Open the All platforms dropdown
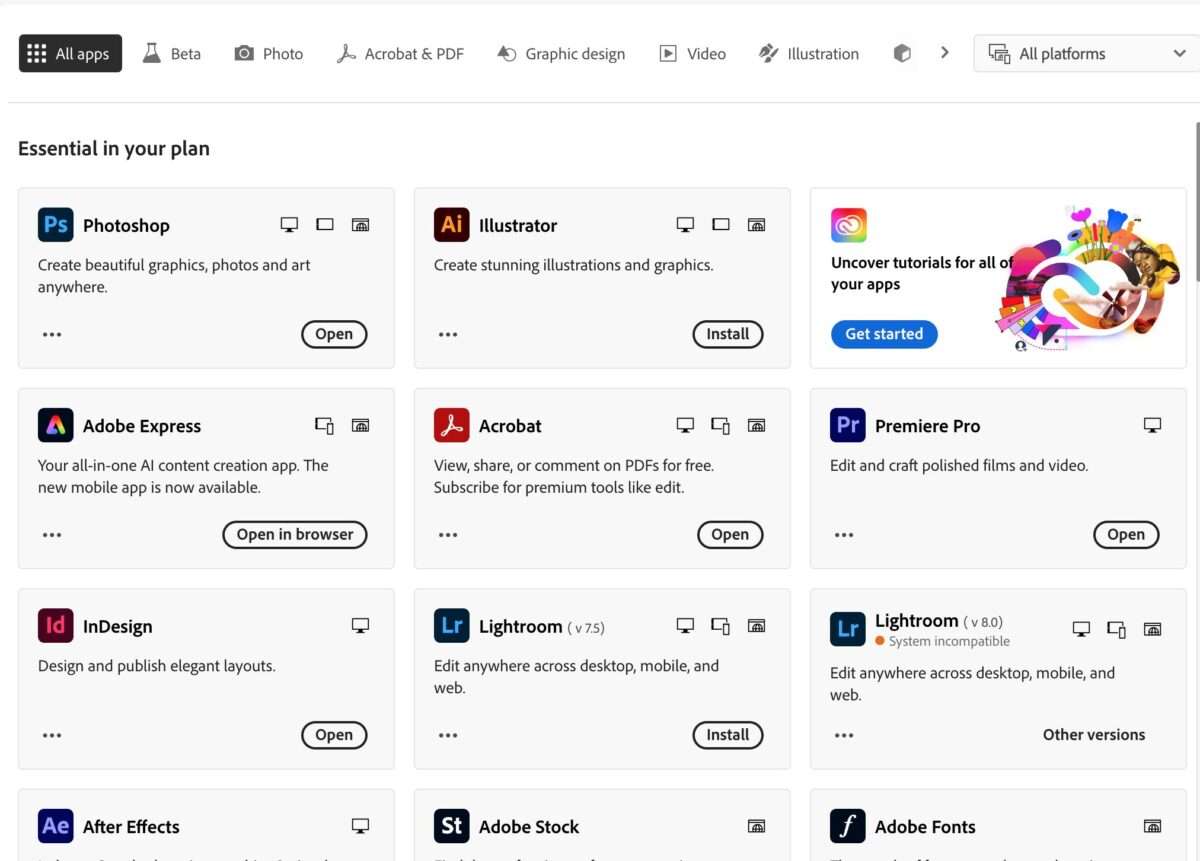The image size is (1200, 861). point(1085,54)
